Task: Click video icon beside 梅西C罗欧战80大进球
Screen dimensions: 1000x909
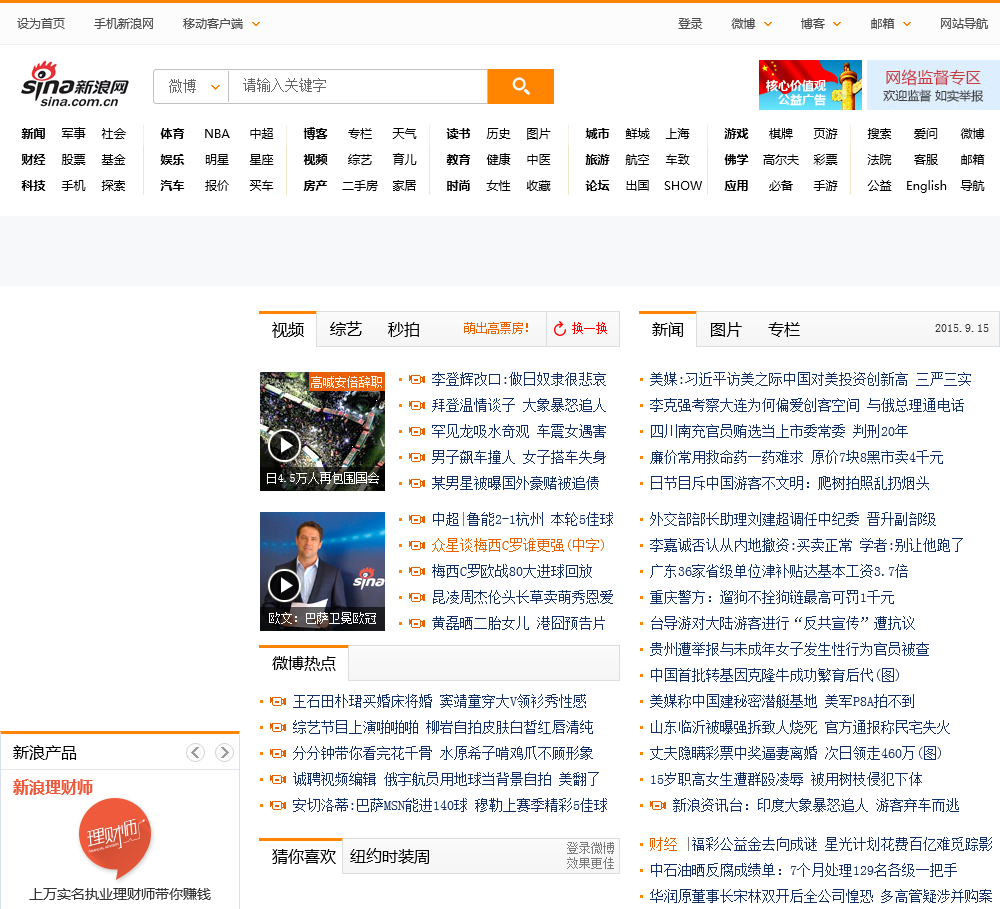Action: tap(416, 572)
